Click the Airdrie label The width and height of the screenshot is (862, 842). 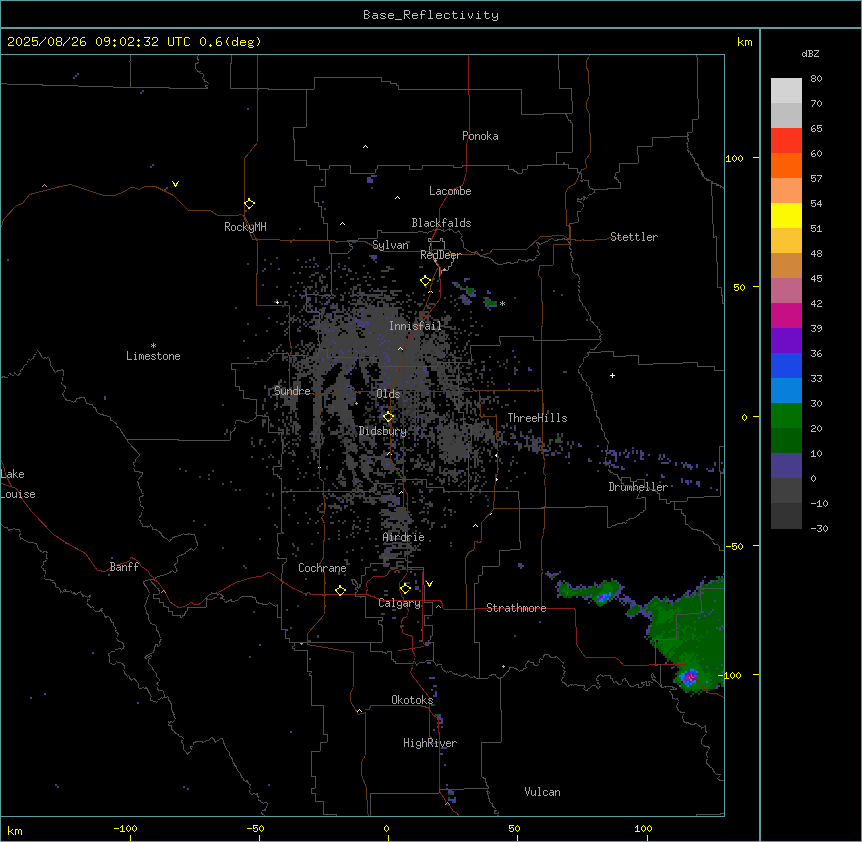(x=404, y=537)
